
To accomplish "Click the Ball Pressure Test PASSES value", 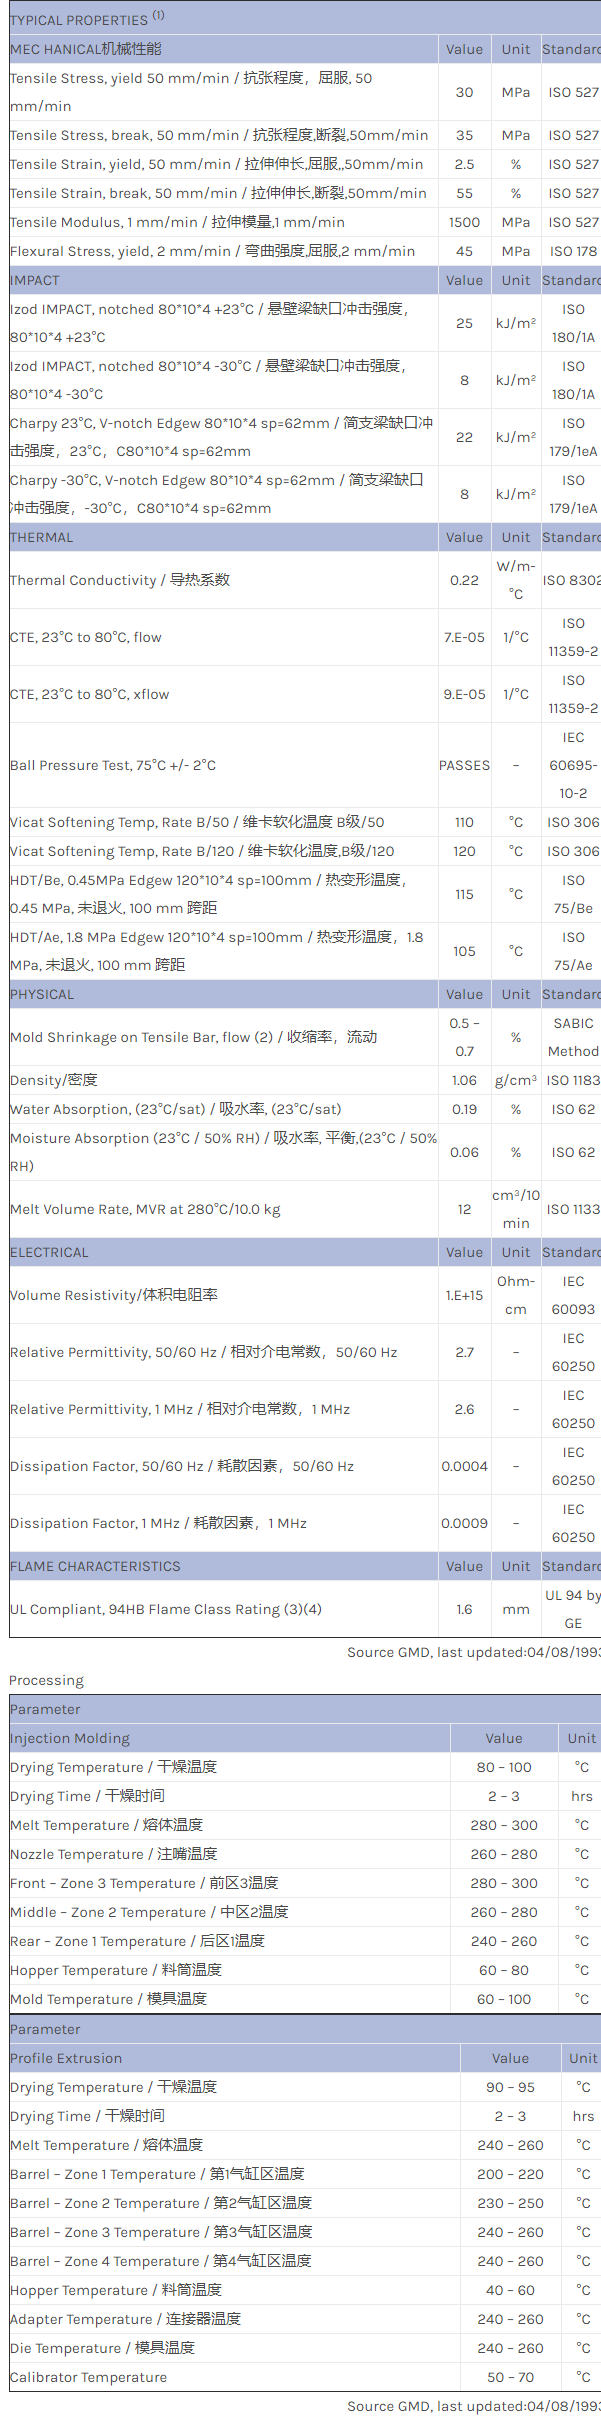I will coord(464,765).
